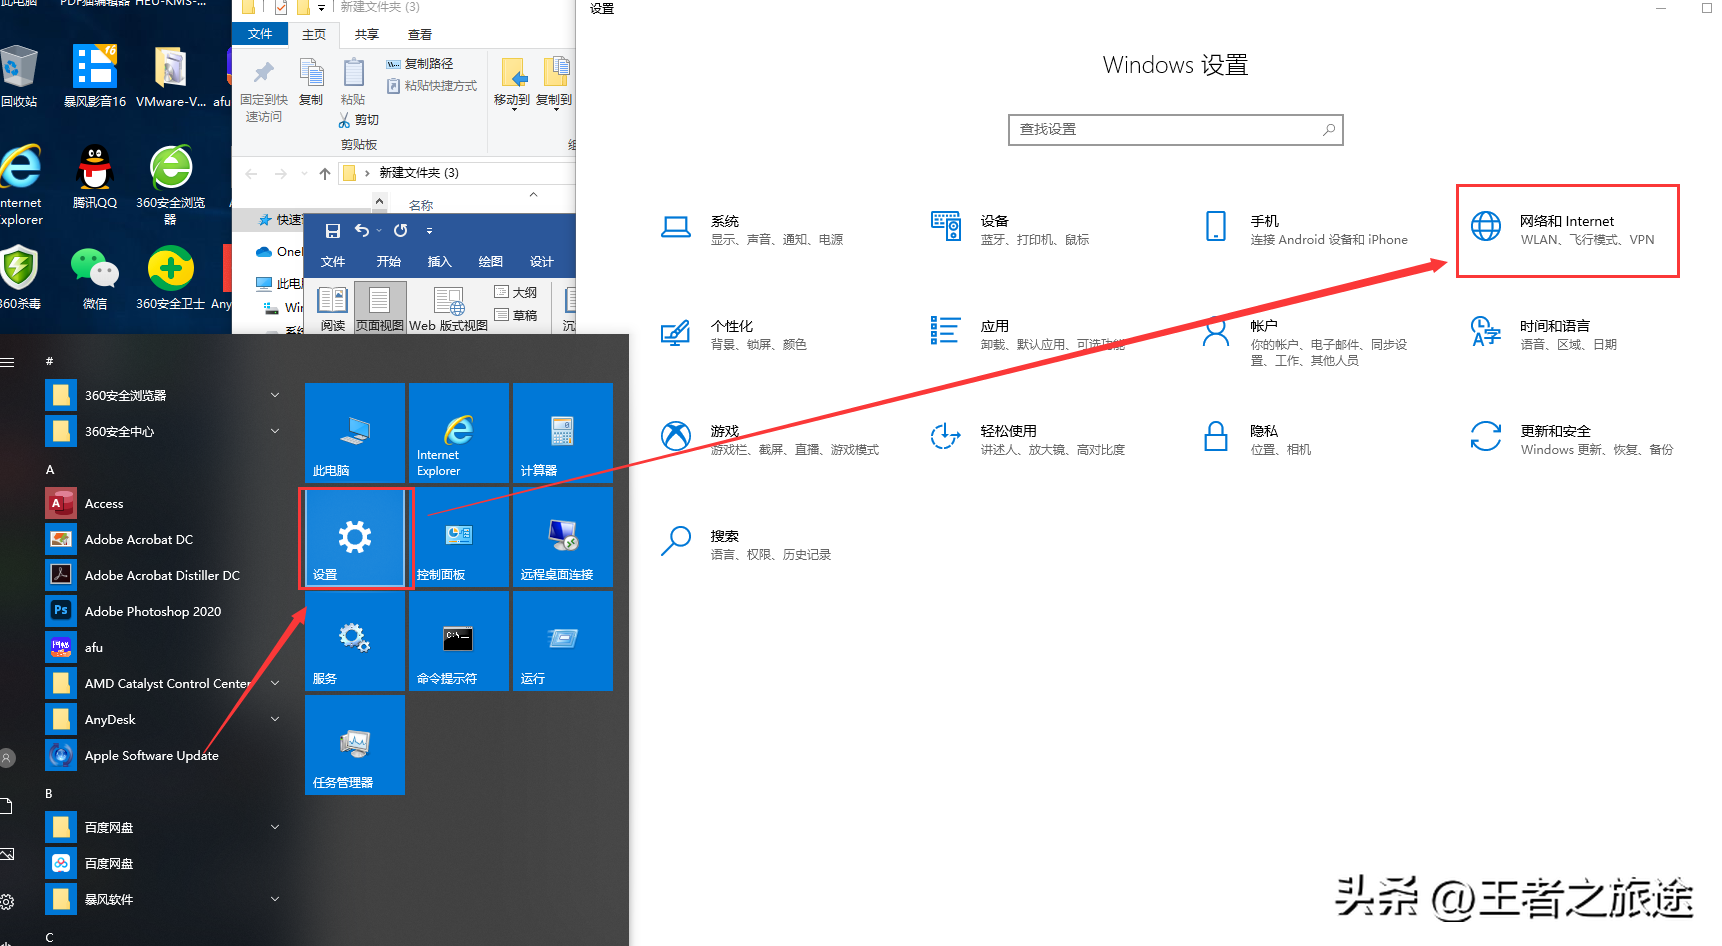Open 隐私 settings lock icon
Viewport: 1722px width, 946px height.
pos(1216,437)
